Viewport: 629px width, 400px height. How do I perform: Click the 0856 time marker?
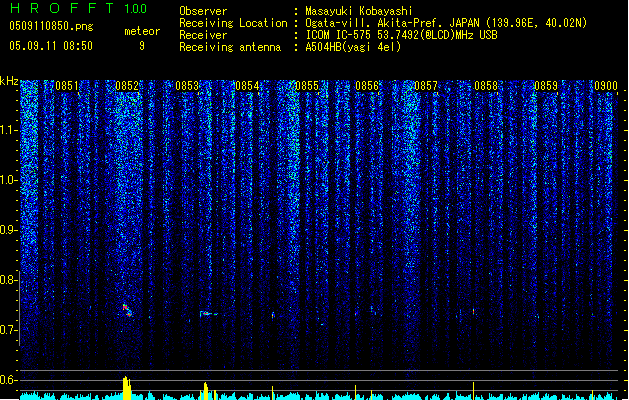coord(367,86)
